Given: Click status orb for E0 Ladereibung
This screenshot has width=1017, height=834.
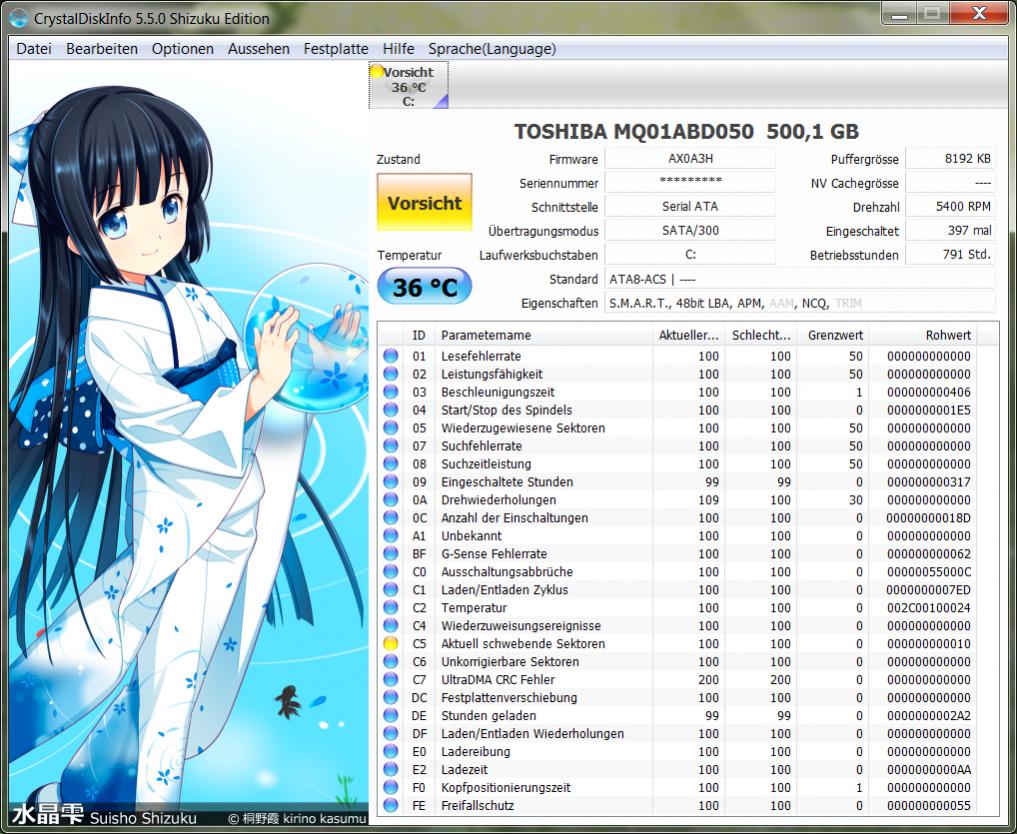Looking at the screenshot, I should [390, 752].
